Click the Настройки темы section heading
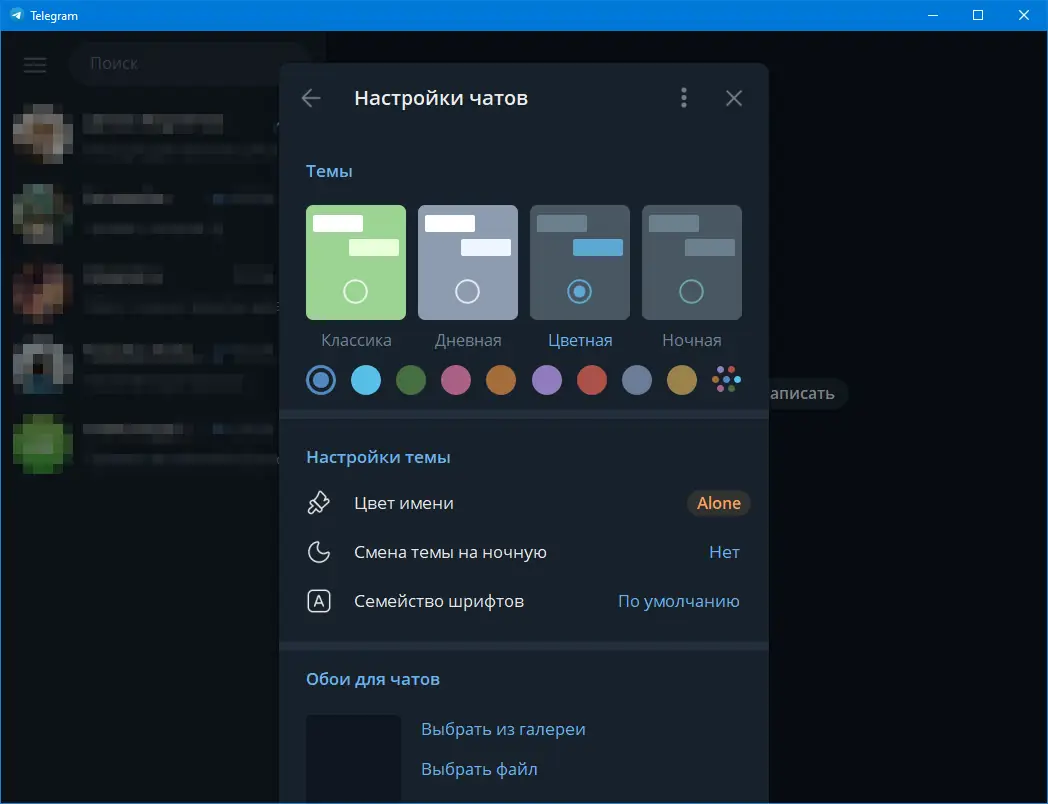 click(378, 457)
